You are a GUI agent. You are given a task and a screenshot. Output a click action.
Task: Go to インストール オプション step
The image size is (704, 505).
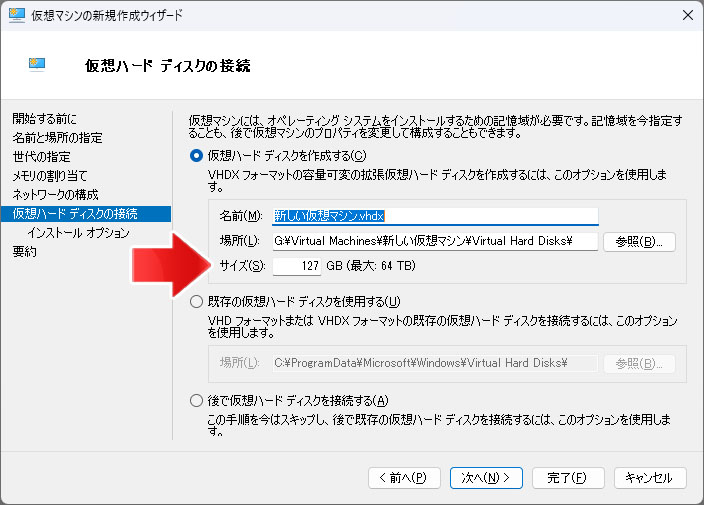pos(79,233)
